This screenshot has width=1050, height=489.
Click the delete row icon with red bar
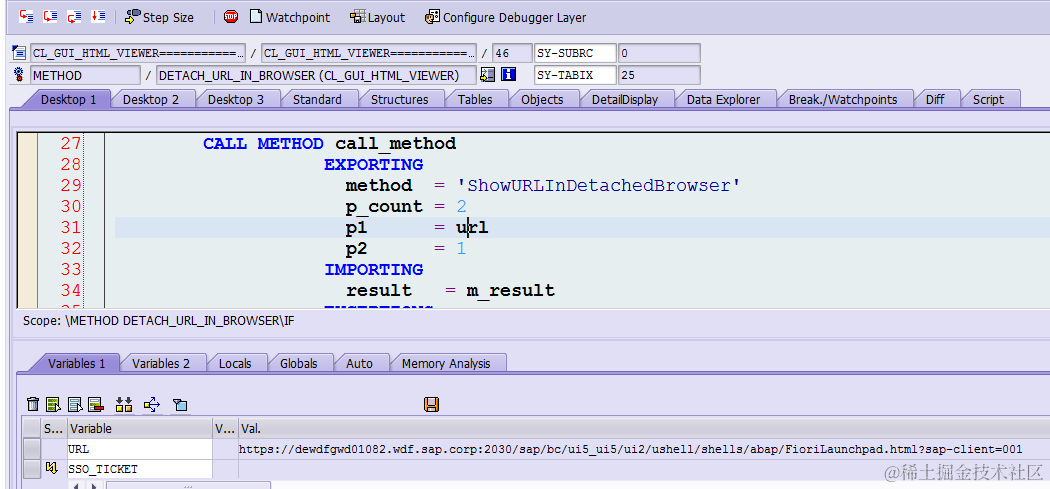(x=96, y=404)
